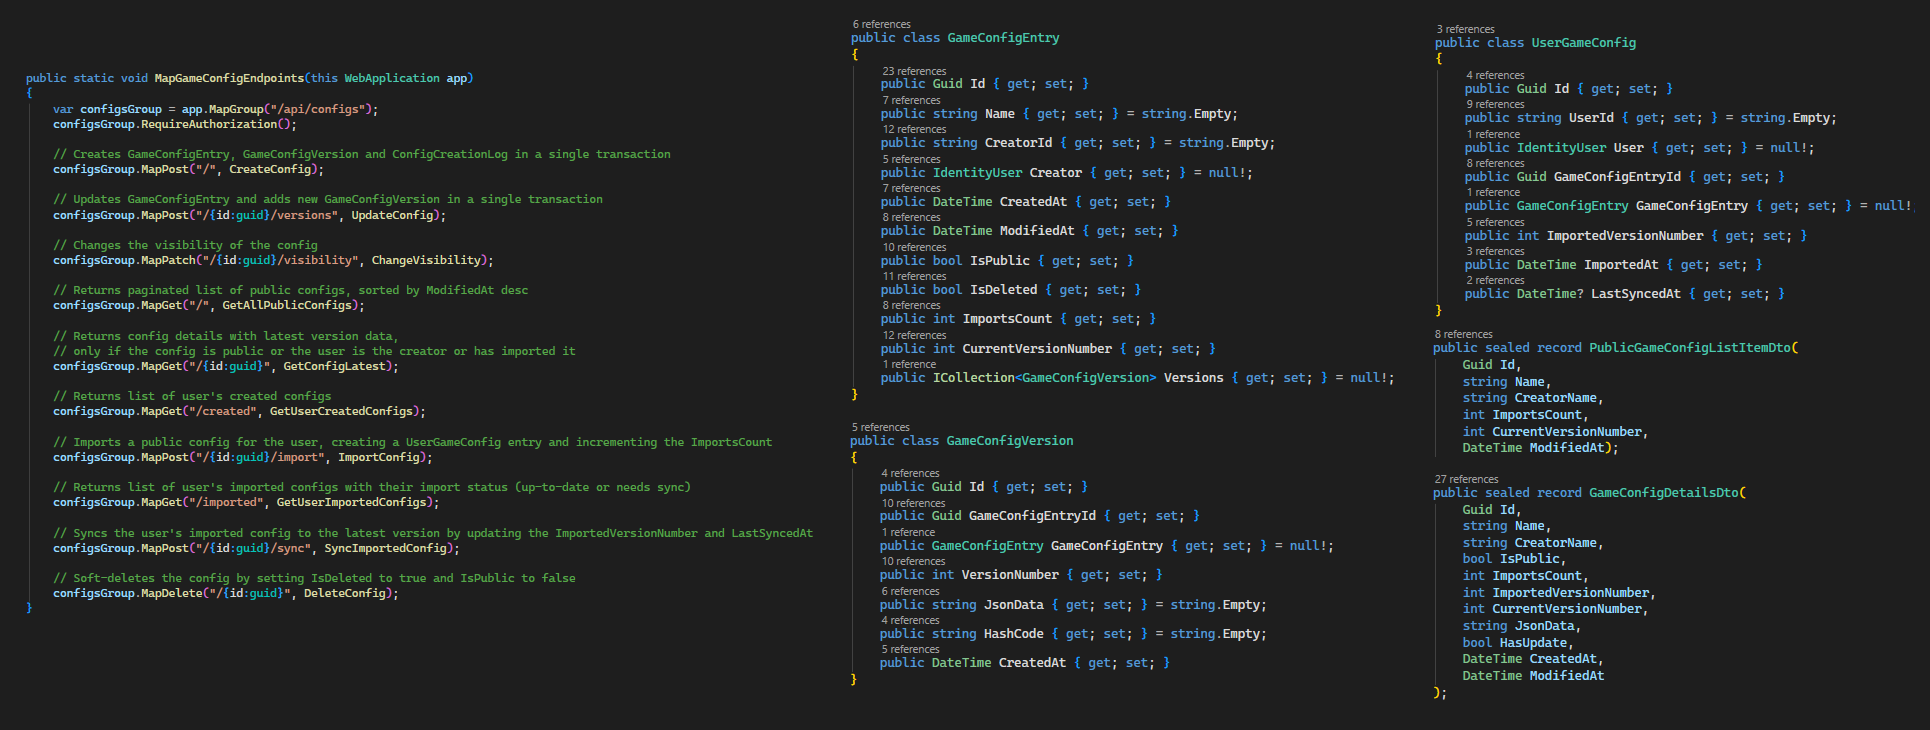The width and height of the screenshot is (1930, 730).
Task: Click the comment "Returns list of user's created configs"
Action: [x=192, y=396]
